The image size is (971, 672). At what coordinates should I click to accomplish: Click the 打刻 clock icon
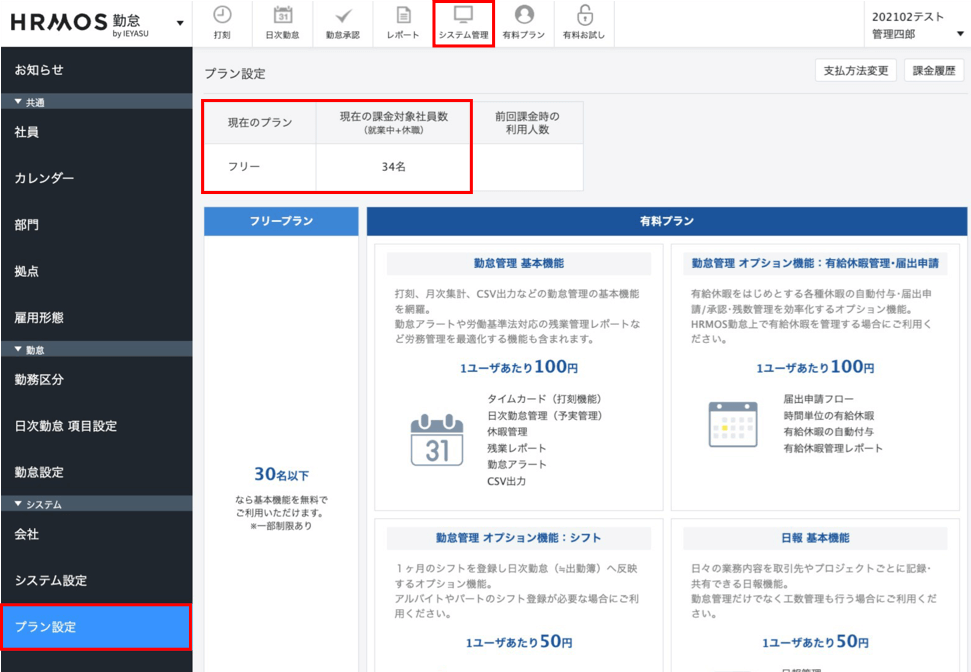click(x=222, y=15)
